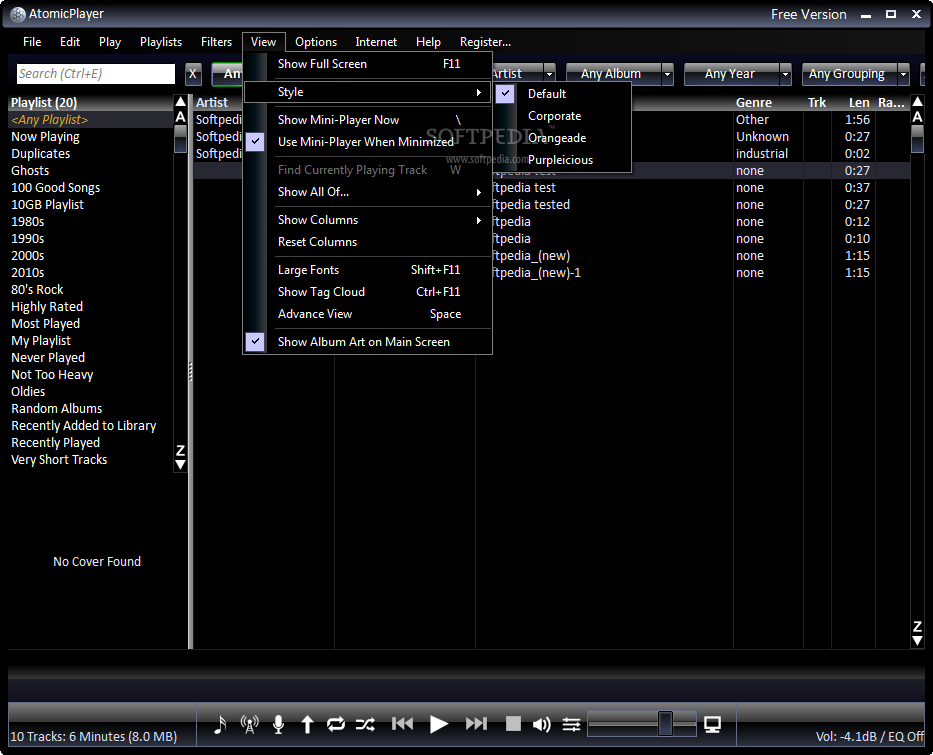Skip to the previous track

point(402,723)
